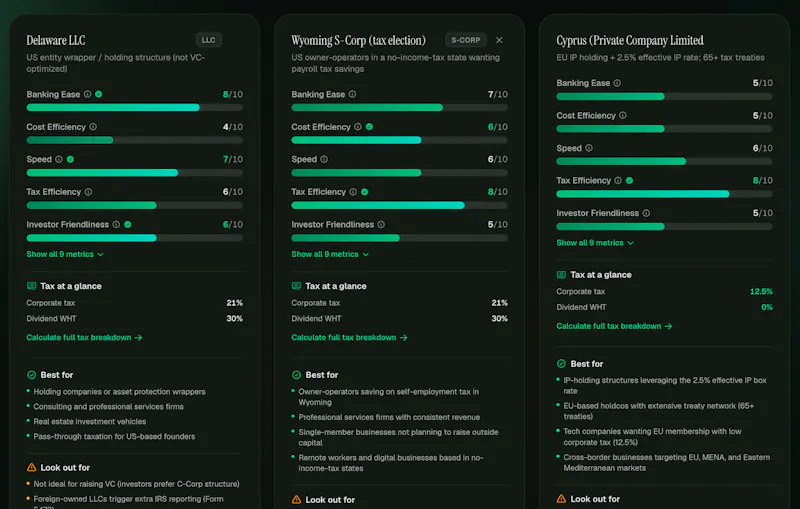This screenshot has height=509, width=800.
Task: Click Tax at a glance icon on Delaware card
Action: [31, 286]
